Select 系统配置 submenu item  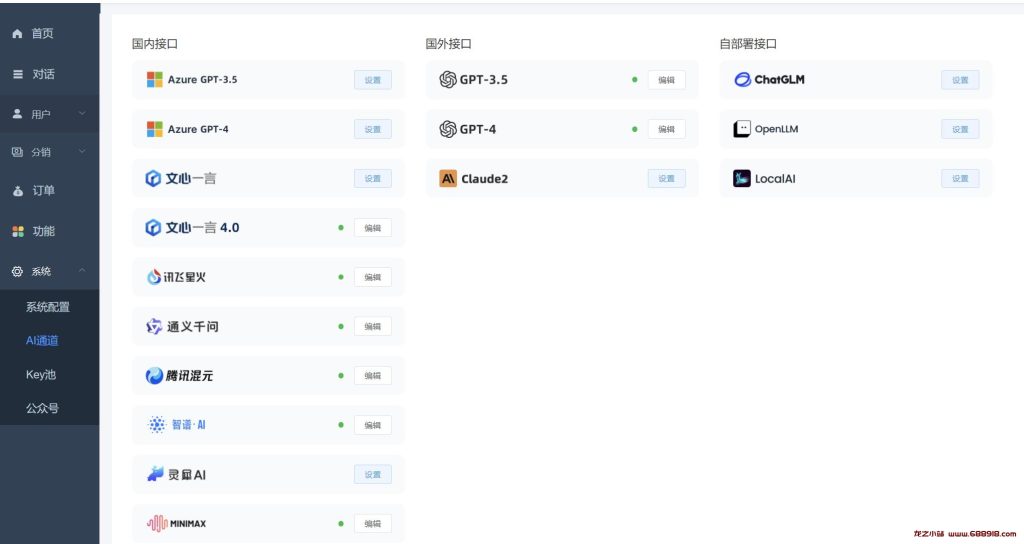48,307
